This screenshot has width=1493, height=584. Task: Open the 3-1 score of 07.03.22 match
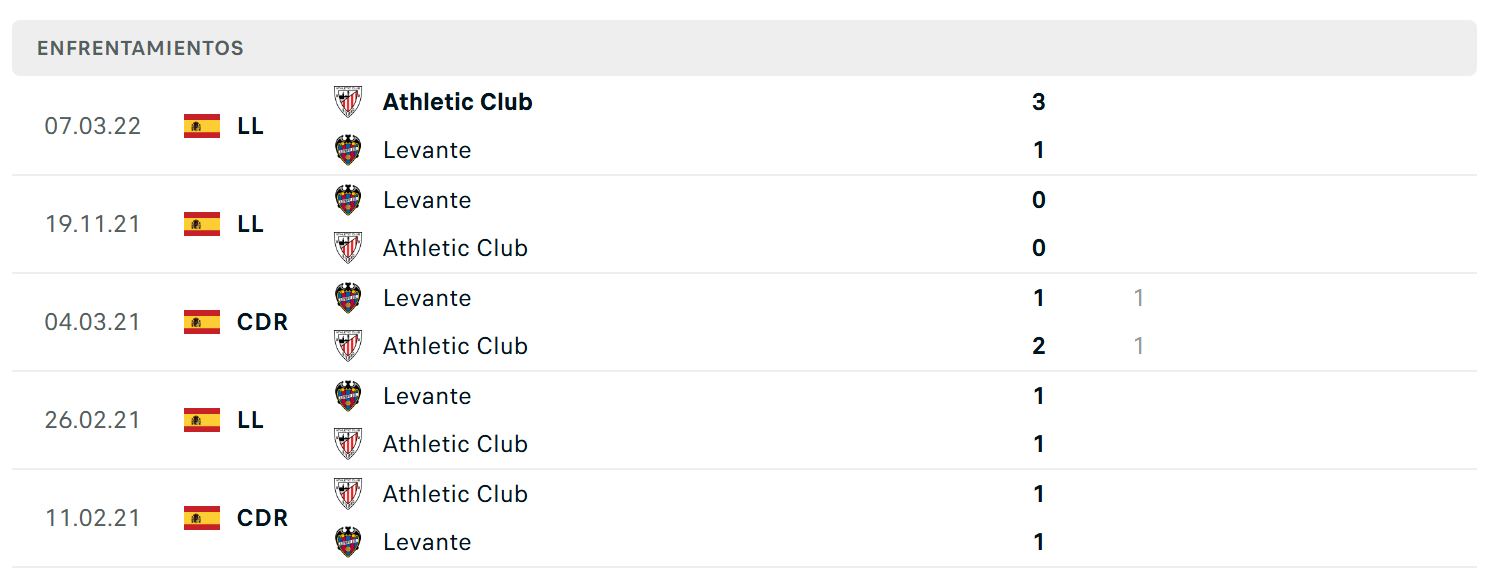(x=1039, y=126)
